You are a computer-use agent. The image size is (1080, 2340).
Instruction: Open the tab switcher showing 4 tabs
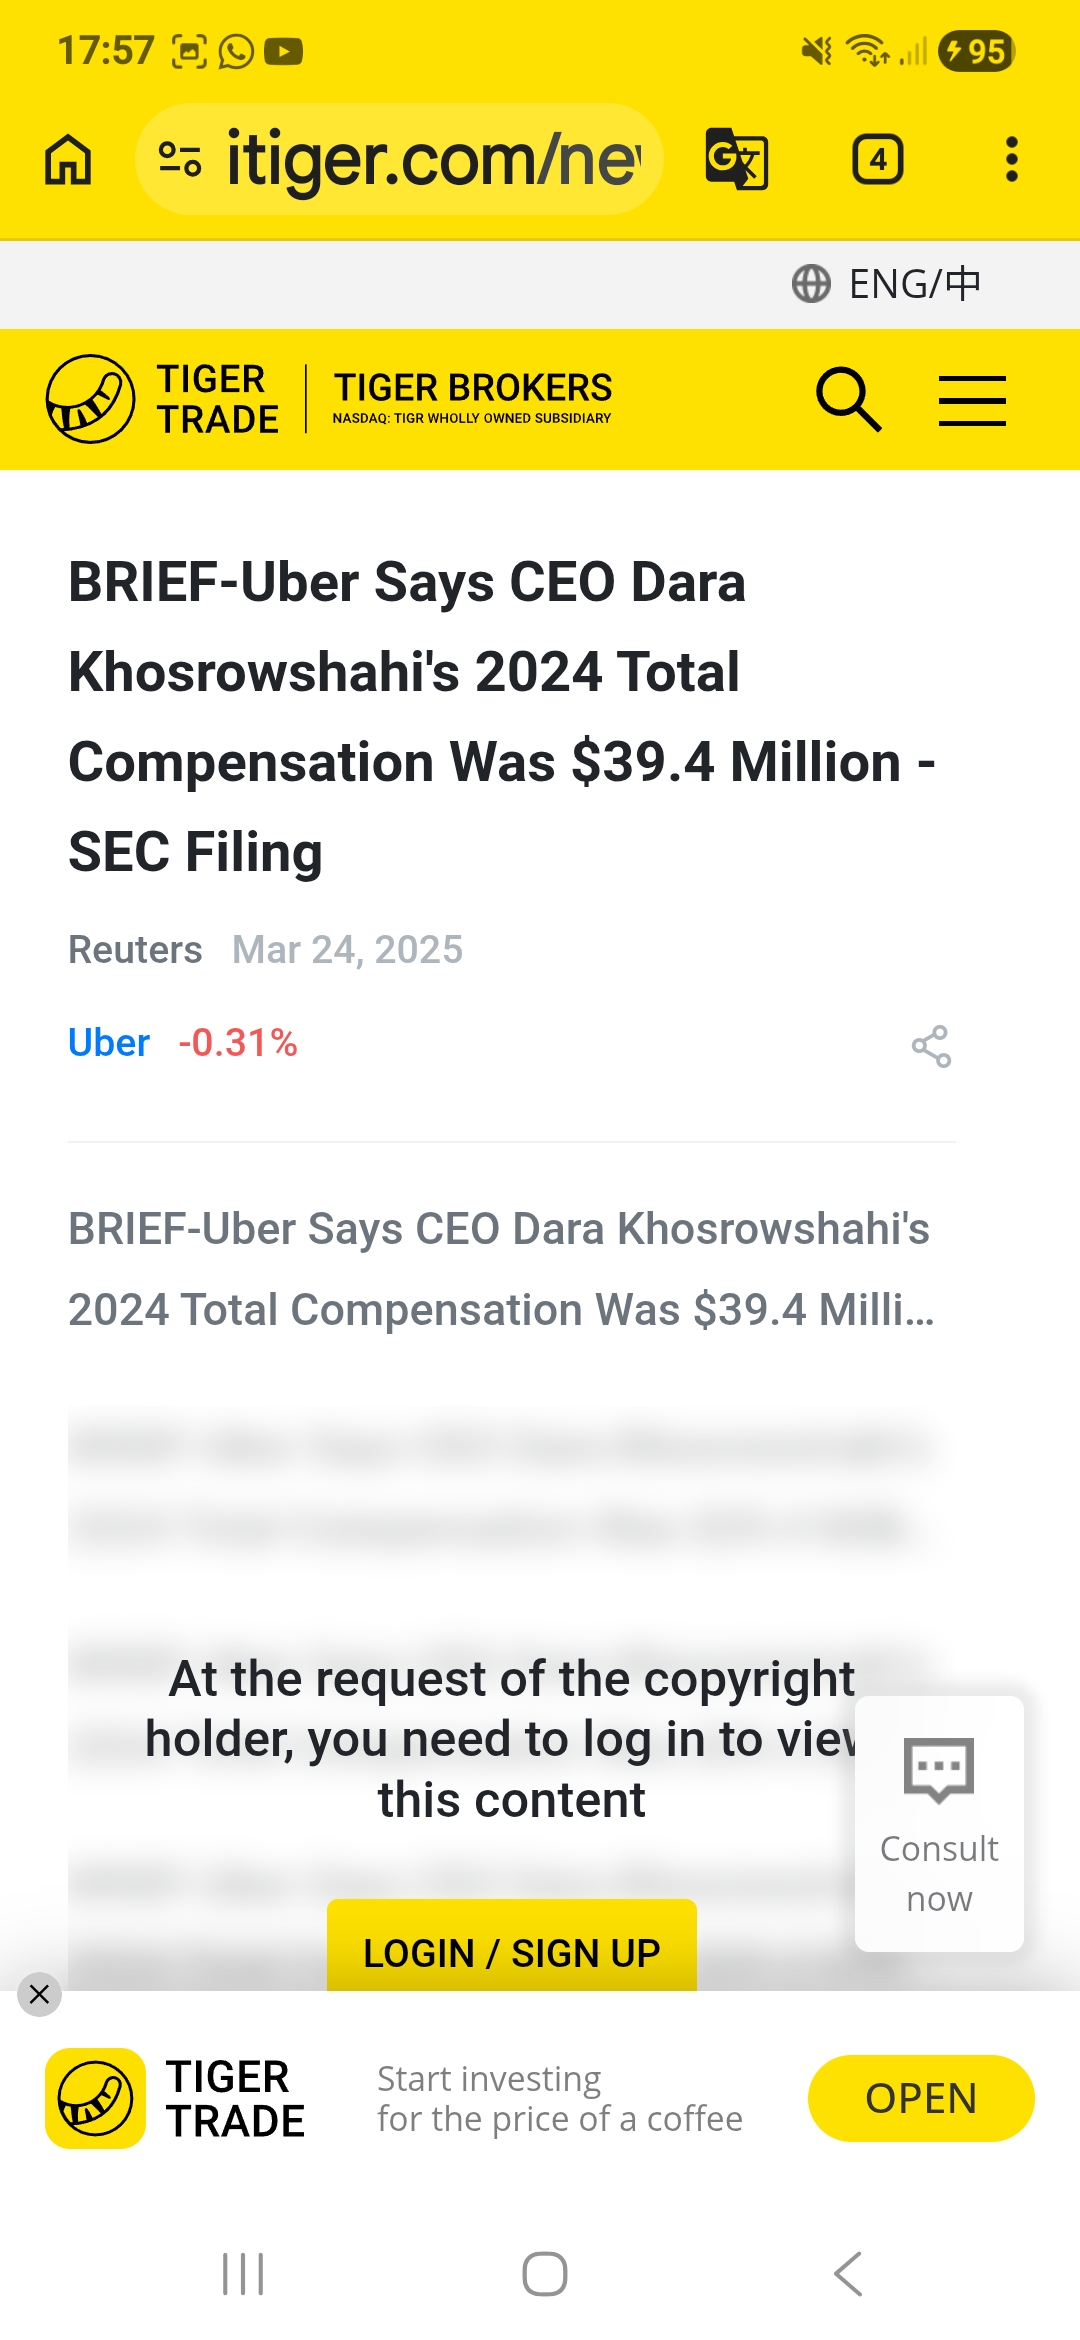coord(877,160)
